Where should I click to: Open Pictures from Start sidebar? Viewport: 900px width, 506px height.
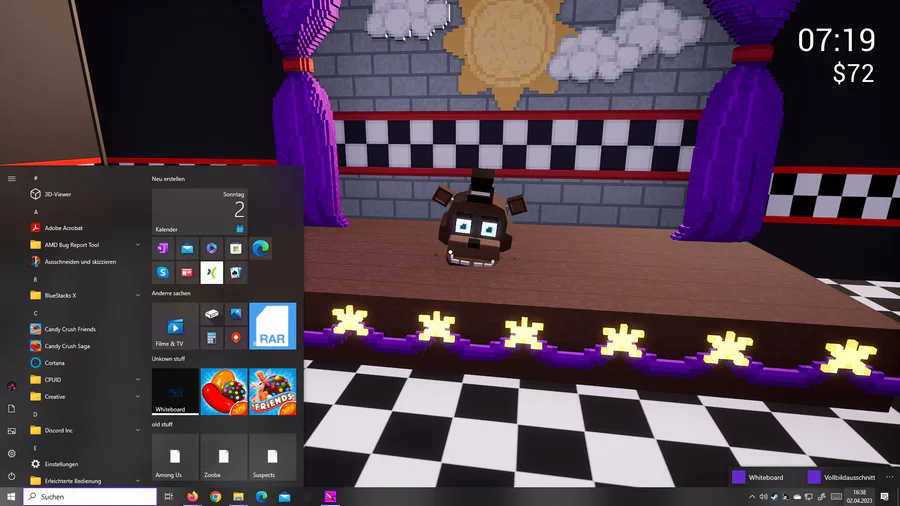[x=11, y=431]
